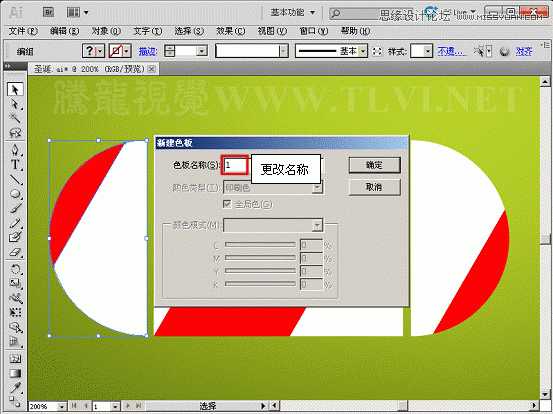Open the 对象 menu
The width and height of the screenshot is (553, 414).
pos(106,31)
